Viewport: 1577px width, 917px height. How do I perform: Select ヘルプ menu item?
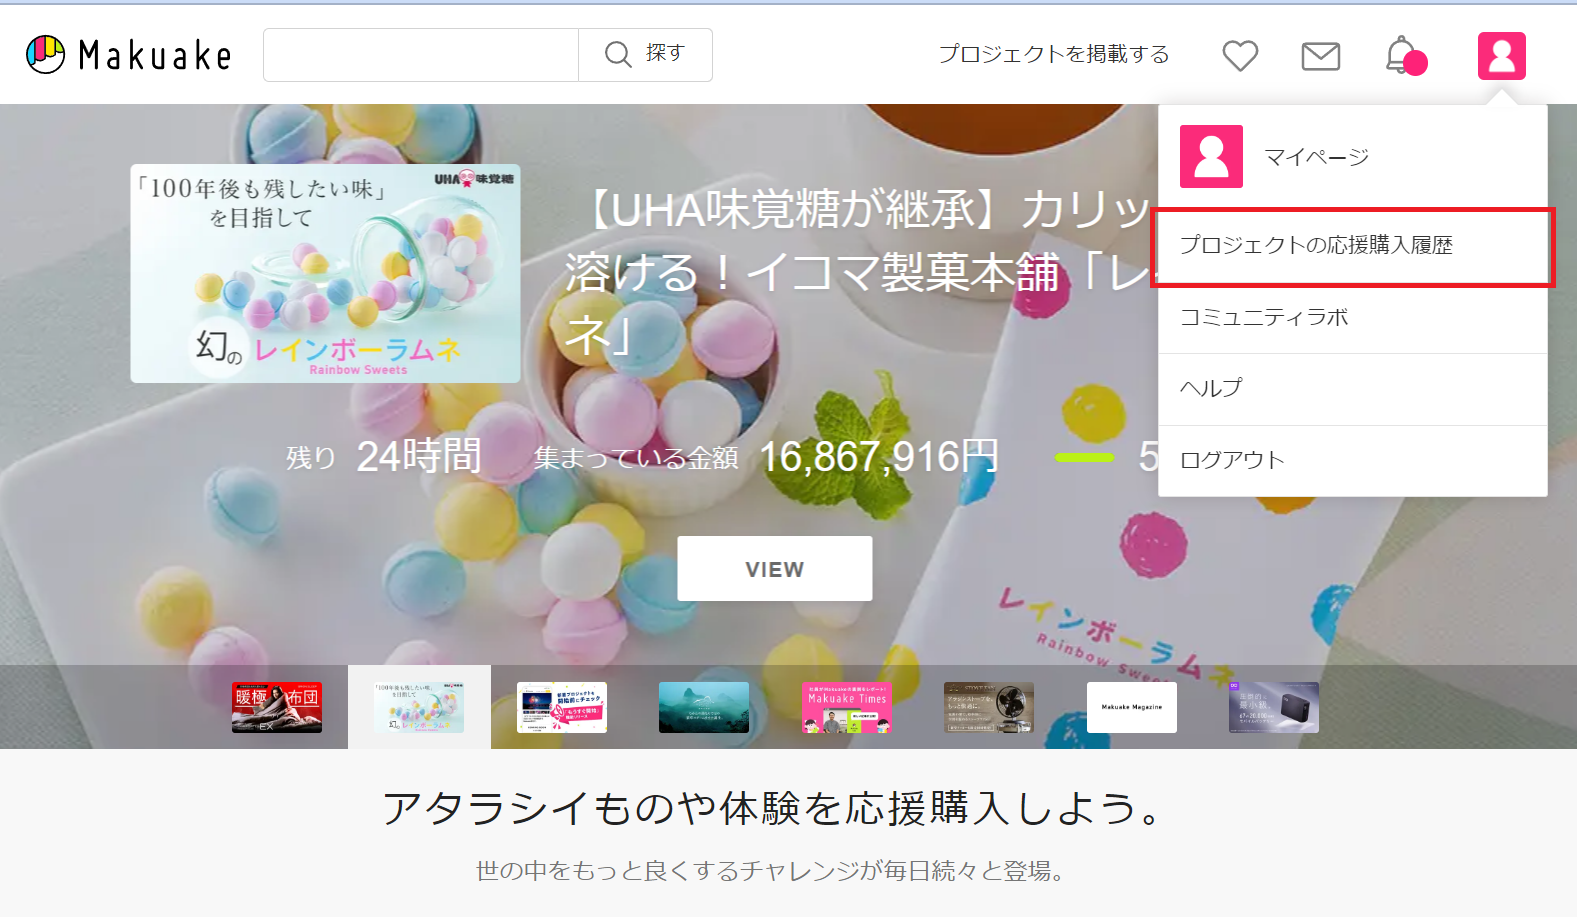pos(1353,389)
